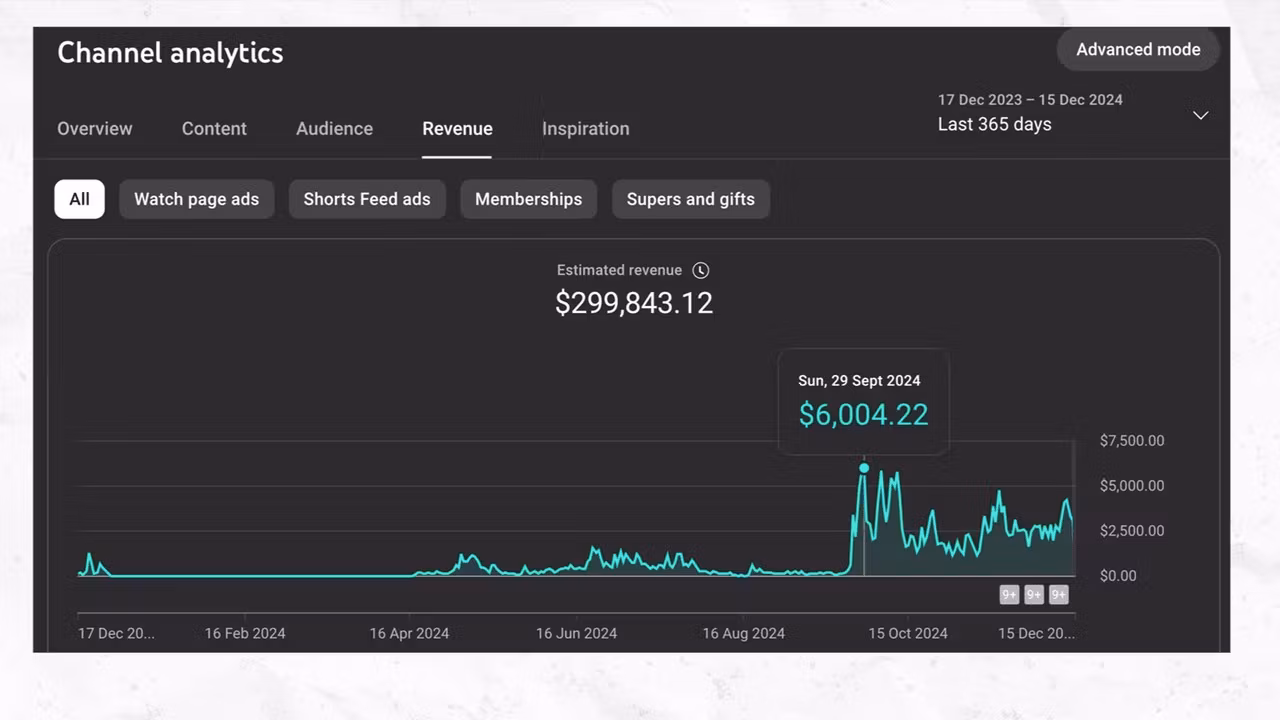
Task: Select the Revenue tab
Action: click(x=457, y=129)
